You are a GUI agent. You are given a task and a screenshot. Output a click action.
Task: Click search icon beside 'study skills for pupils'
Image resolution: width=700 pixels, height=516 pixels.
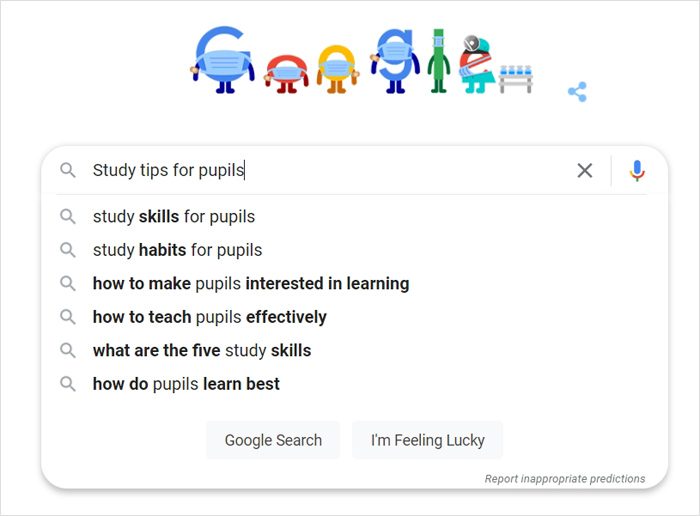click(x=68, y=216)
